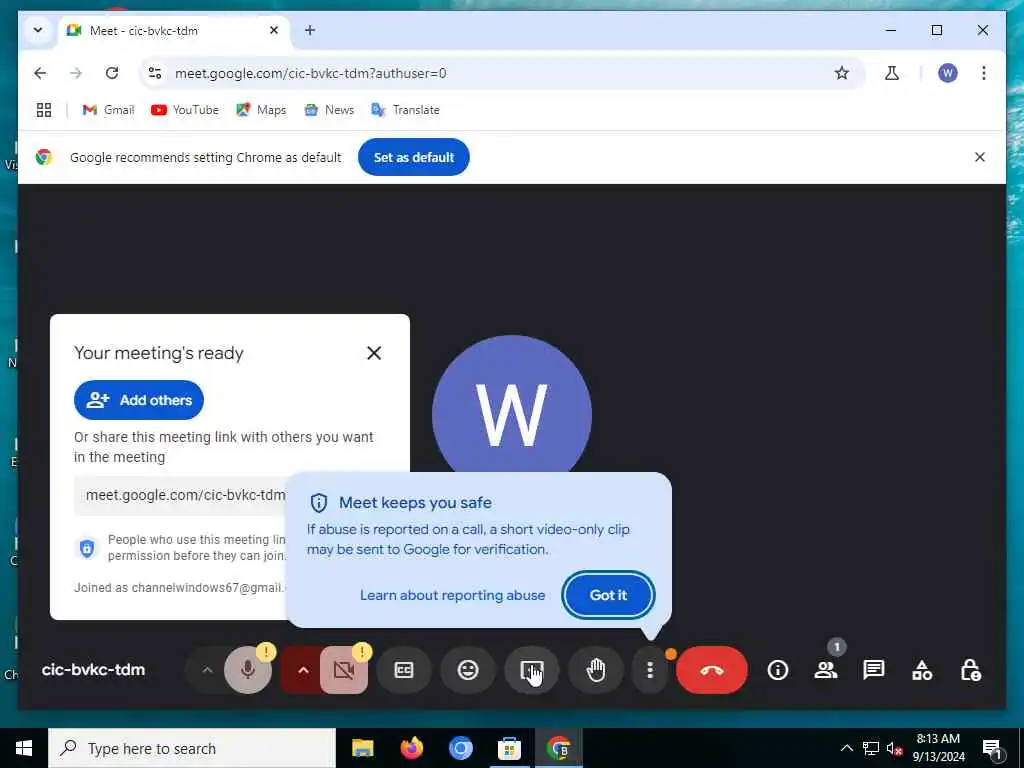Click the taskbar search box

pos(192,748)
